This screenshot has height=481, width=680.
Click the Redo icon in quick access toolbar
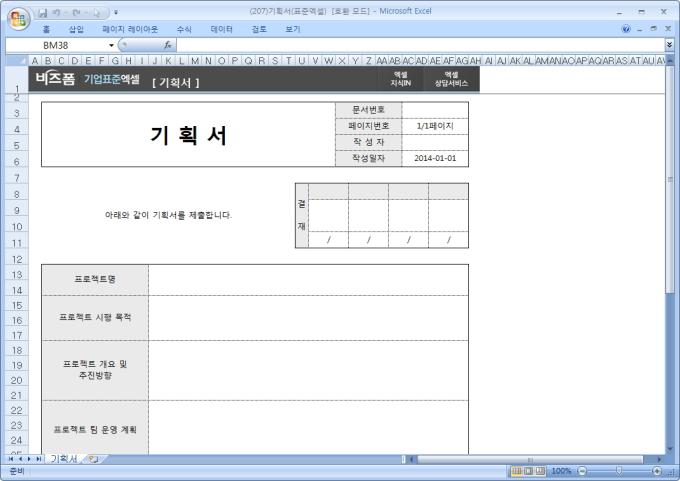pos(77,13)
